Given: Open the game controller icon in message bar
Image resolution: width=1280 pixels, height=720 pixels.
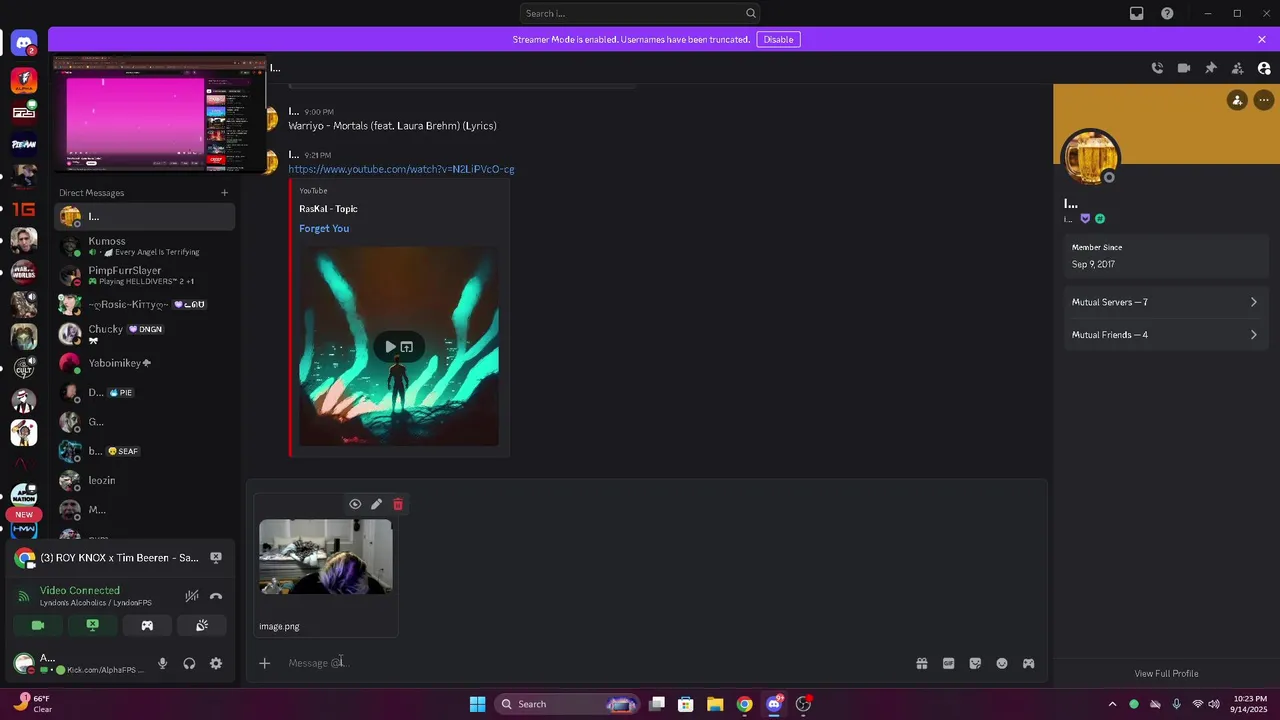Looking at the screenshot, I should tap(1028, 663).
